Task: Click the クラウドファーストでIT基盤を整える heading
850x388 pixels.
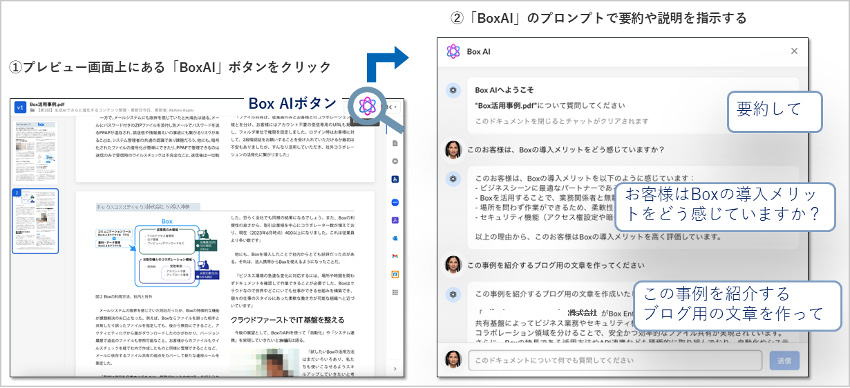Action: pyautogui.click(x=287, y=320)
